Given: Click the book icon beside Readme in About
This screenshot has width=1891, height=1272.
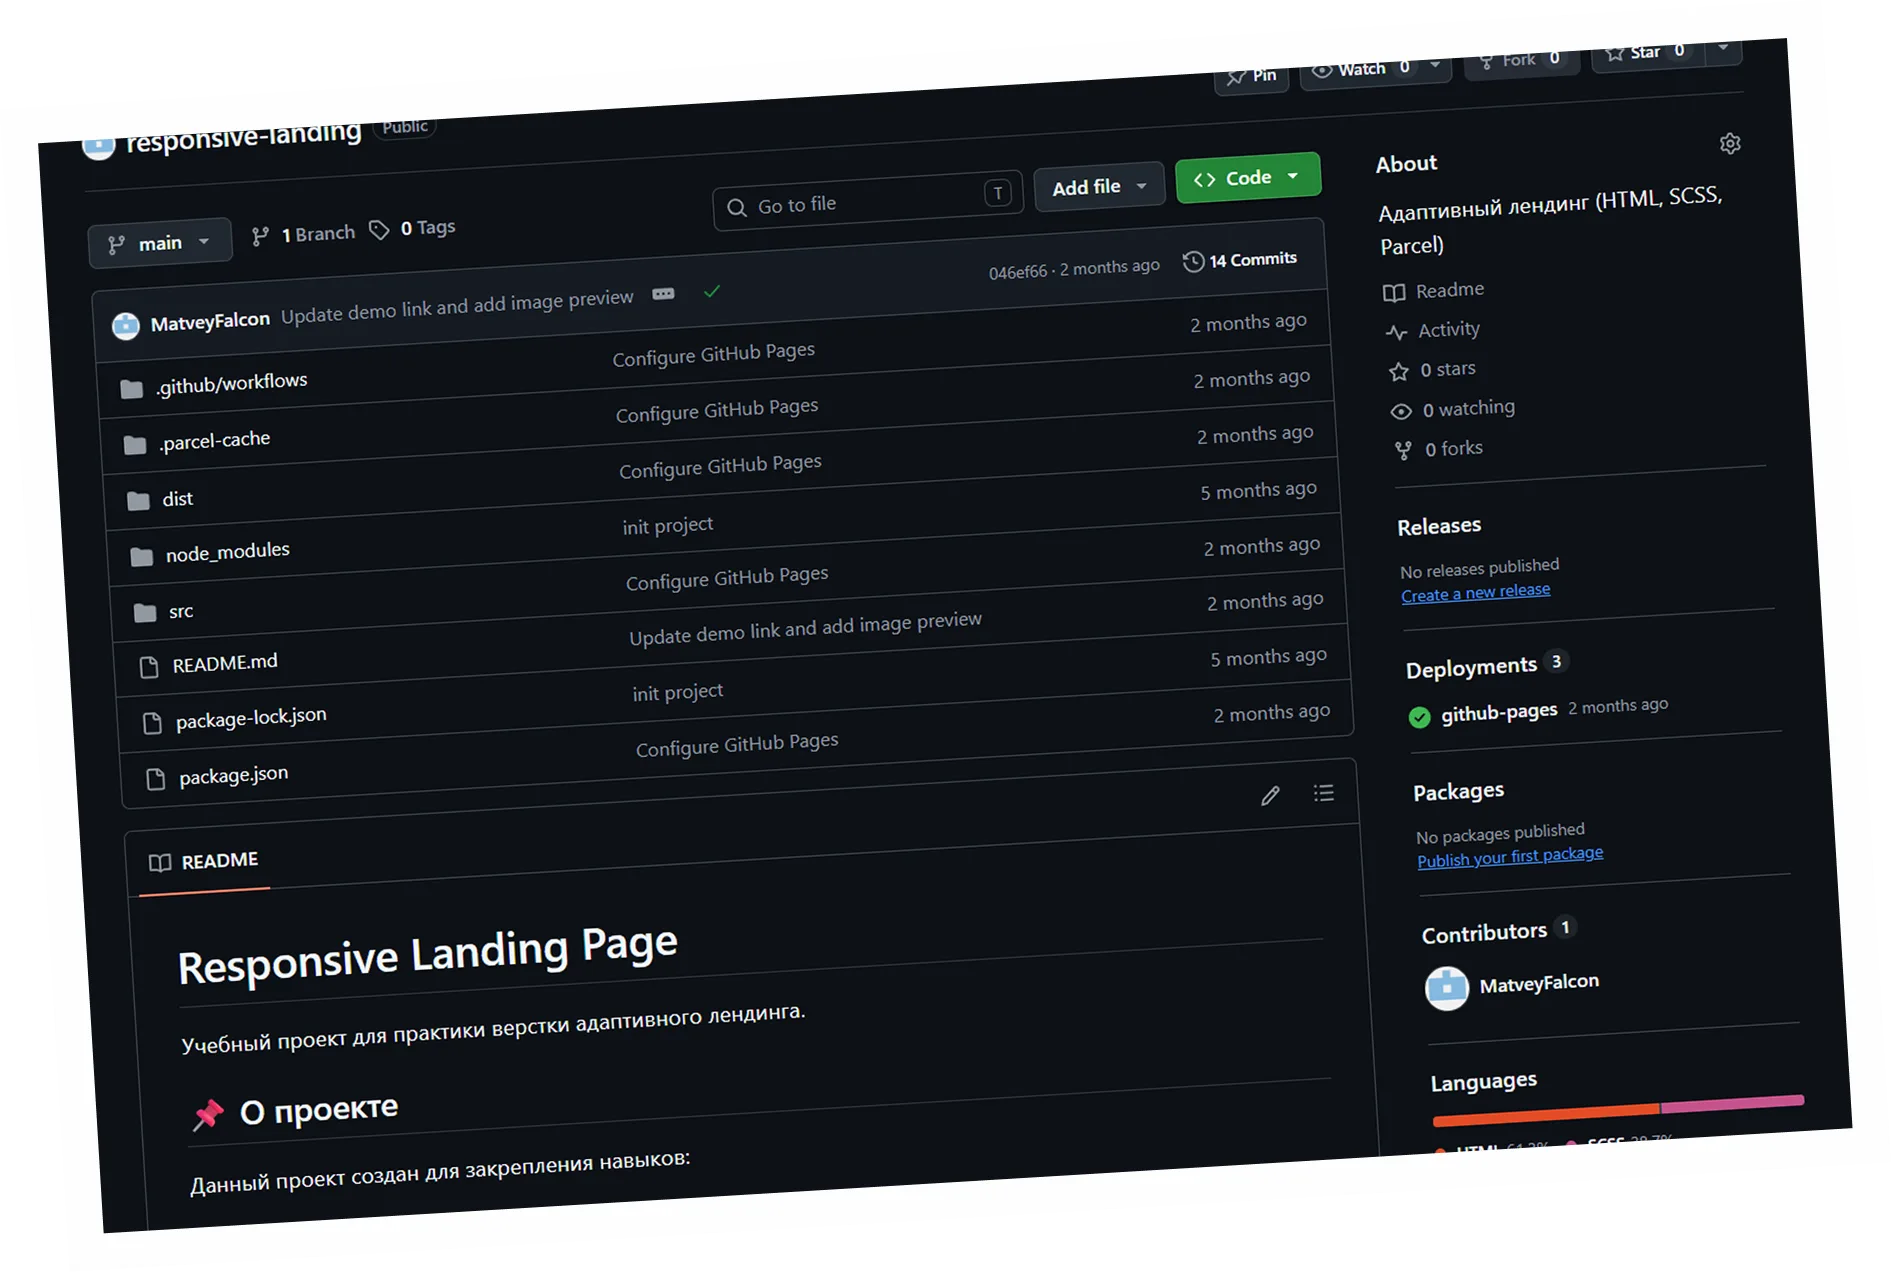Looking at the screenshot, I should pos(1394,293).
